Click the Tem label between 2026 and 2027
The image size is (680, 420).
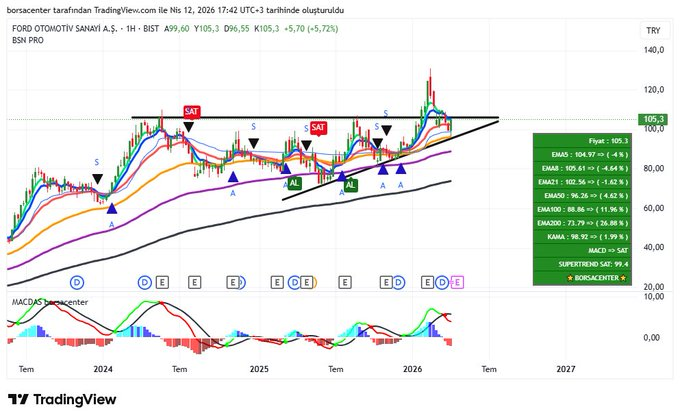coord(489,369)
